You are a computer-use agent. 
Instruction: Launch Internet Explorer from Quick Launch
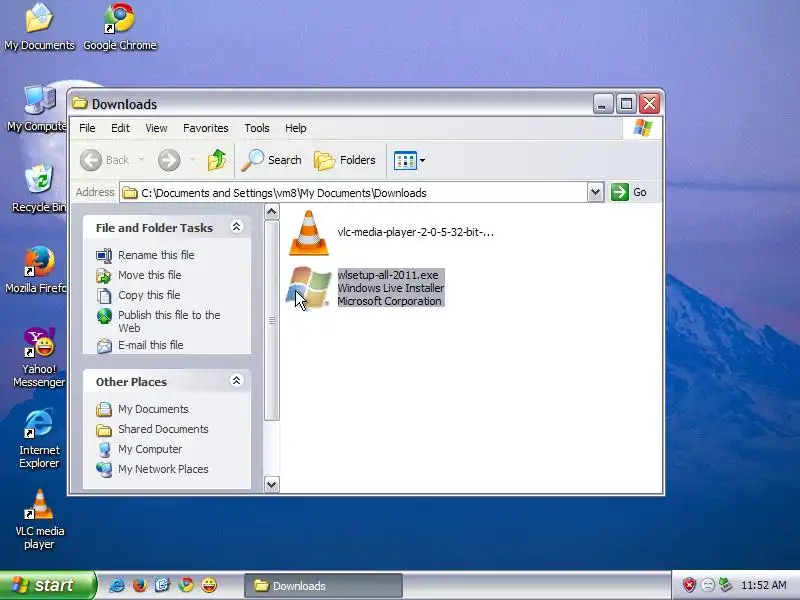(117, 585)
